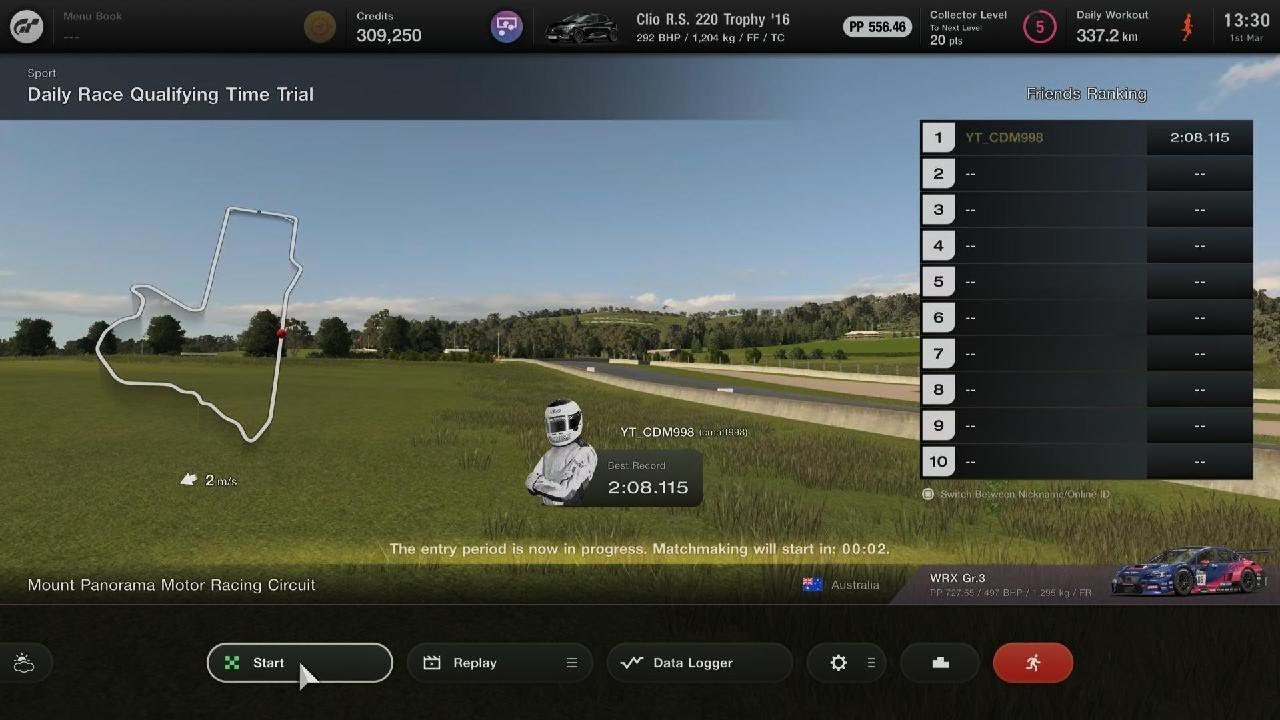Open the Data Logger
Image resolution: width=1280 pixels, height=720 pixels.
[x=700, y=663]
